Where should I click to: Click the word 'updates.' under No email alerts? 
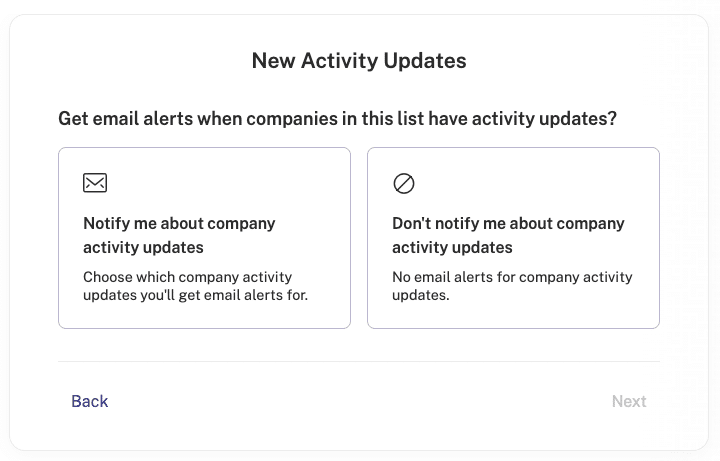click(x=421, y=295)
